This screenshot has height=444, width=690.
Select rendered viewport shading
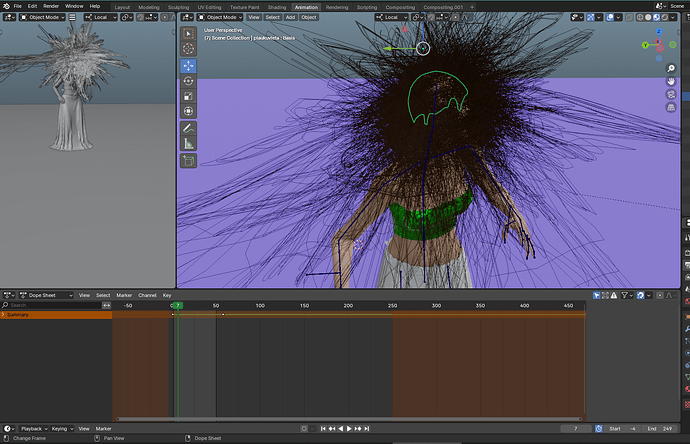[x=664, y=17]
